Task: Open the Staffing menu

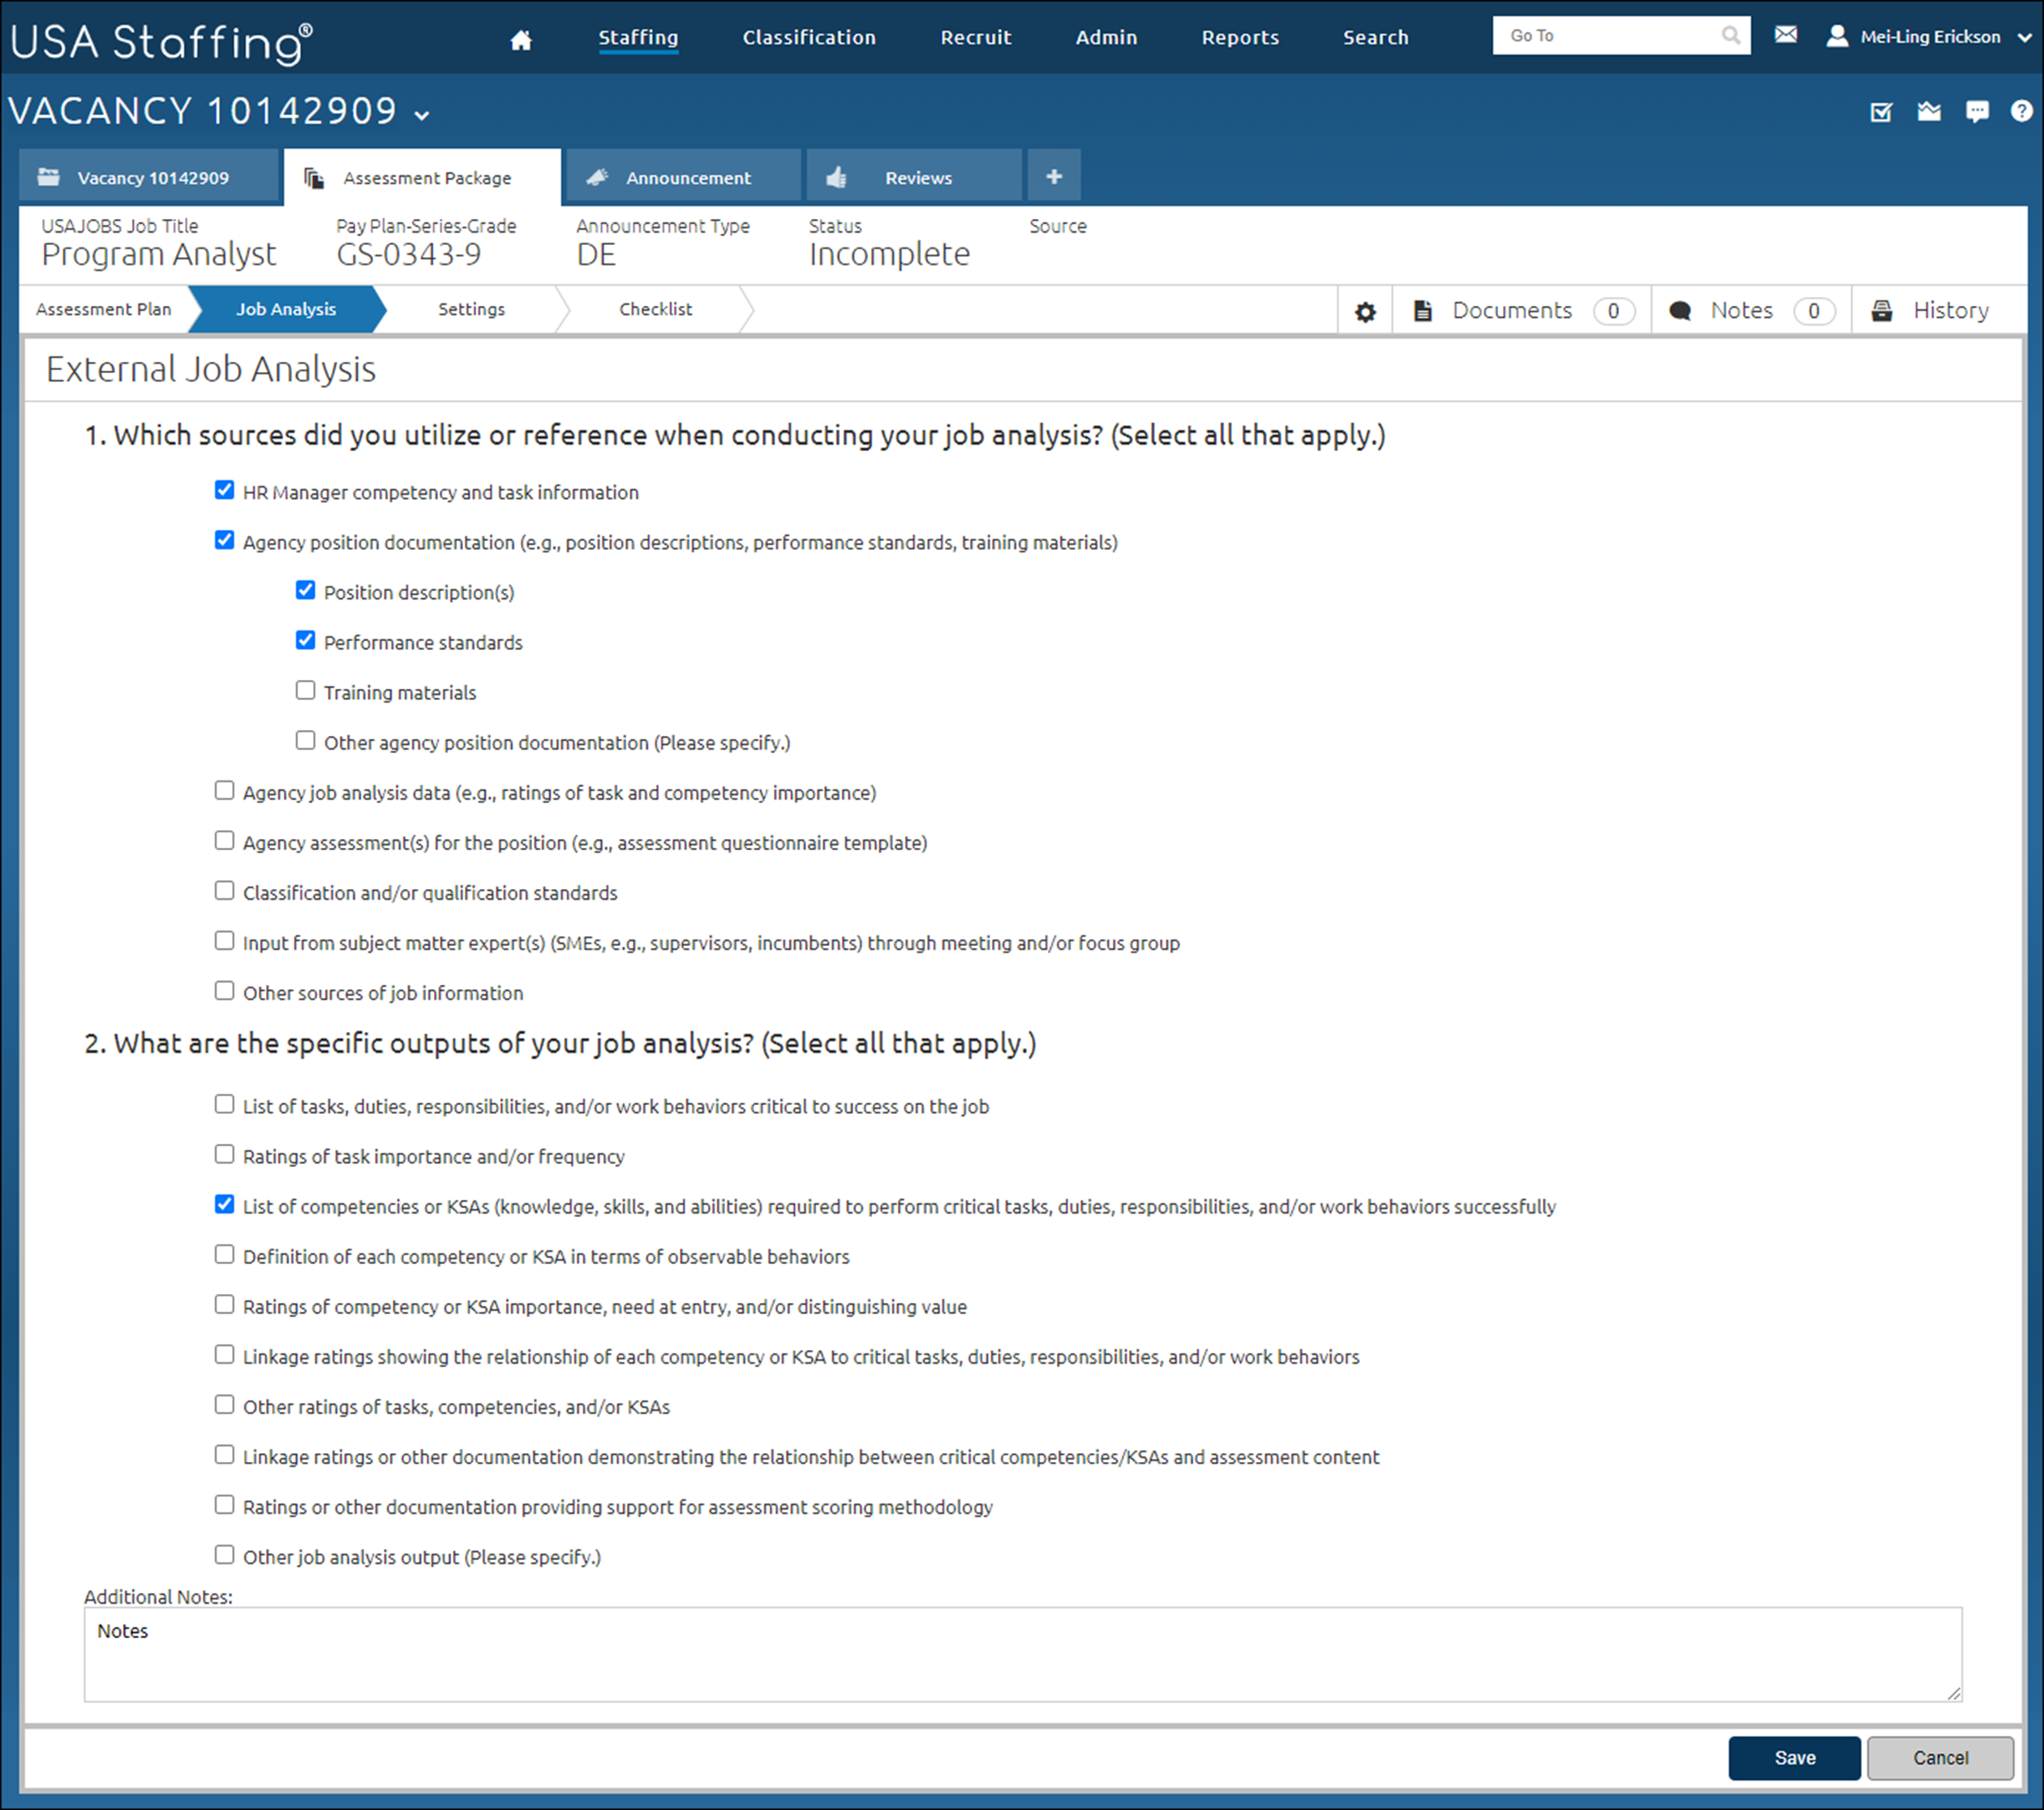Action: point(638,38)
